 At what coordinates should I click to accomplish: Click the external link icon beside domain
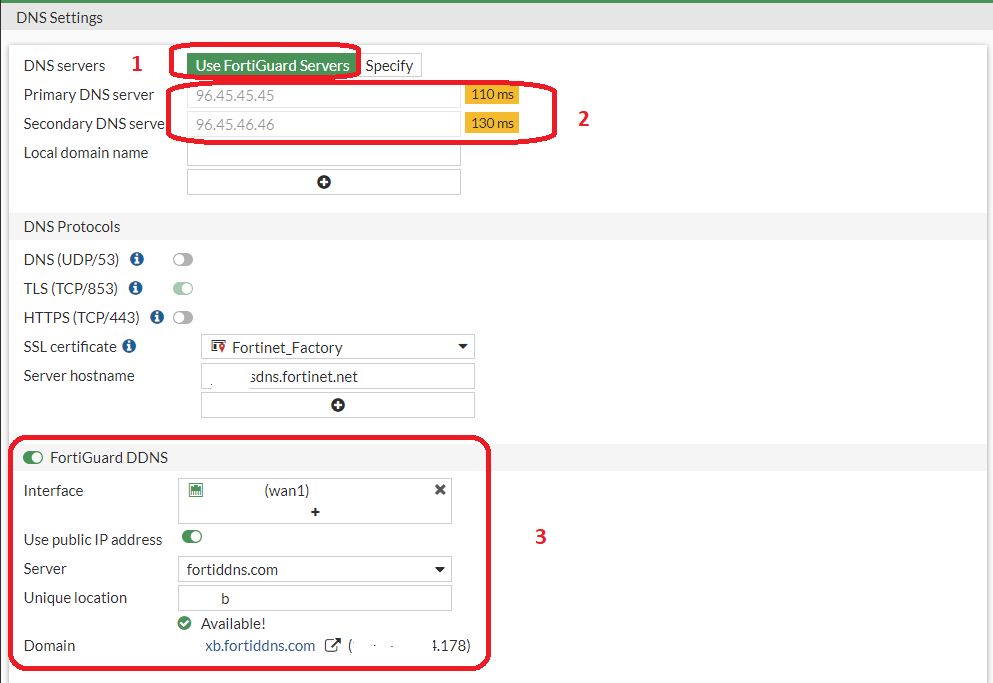(x=332, y=645)
